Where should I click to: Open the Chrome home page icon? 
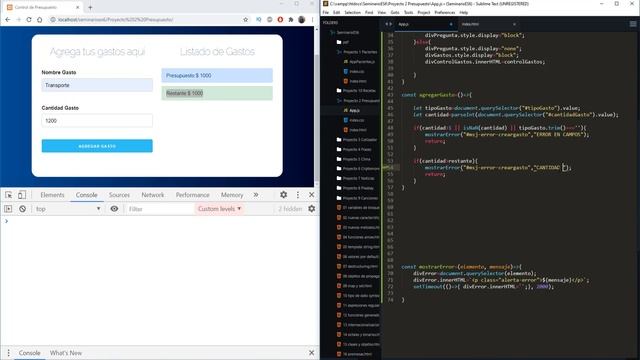click(x=40, y=20)
